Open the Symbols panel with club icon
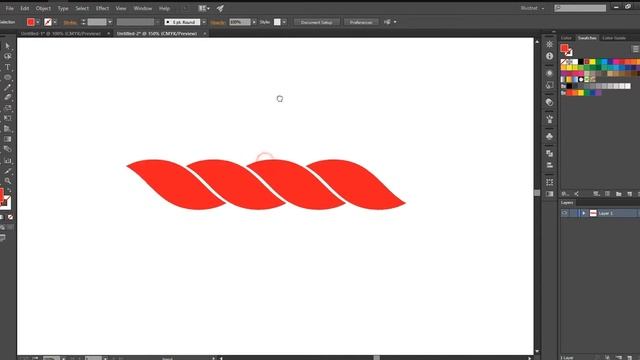Viewport: 640px width, 360px height. (x=549, y=136)
